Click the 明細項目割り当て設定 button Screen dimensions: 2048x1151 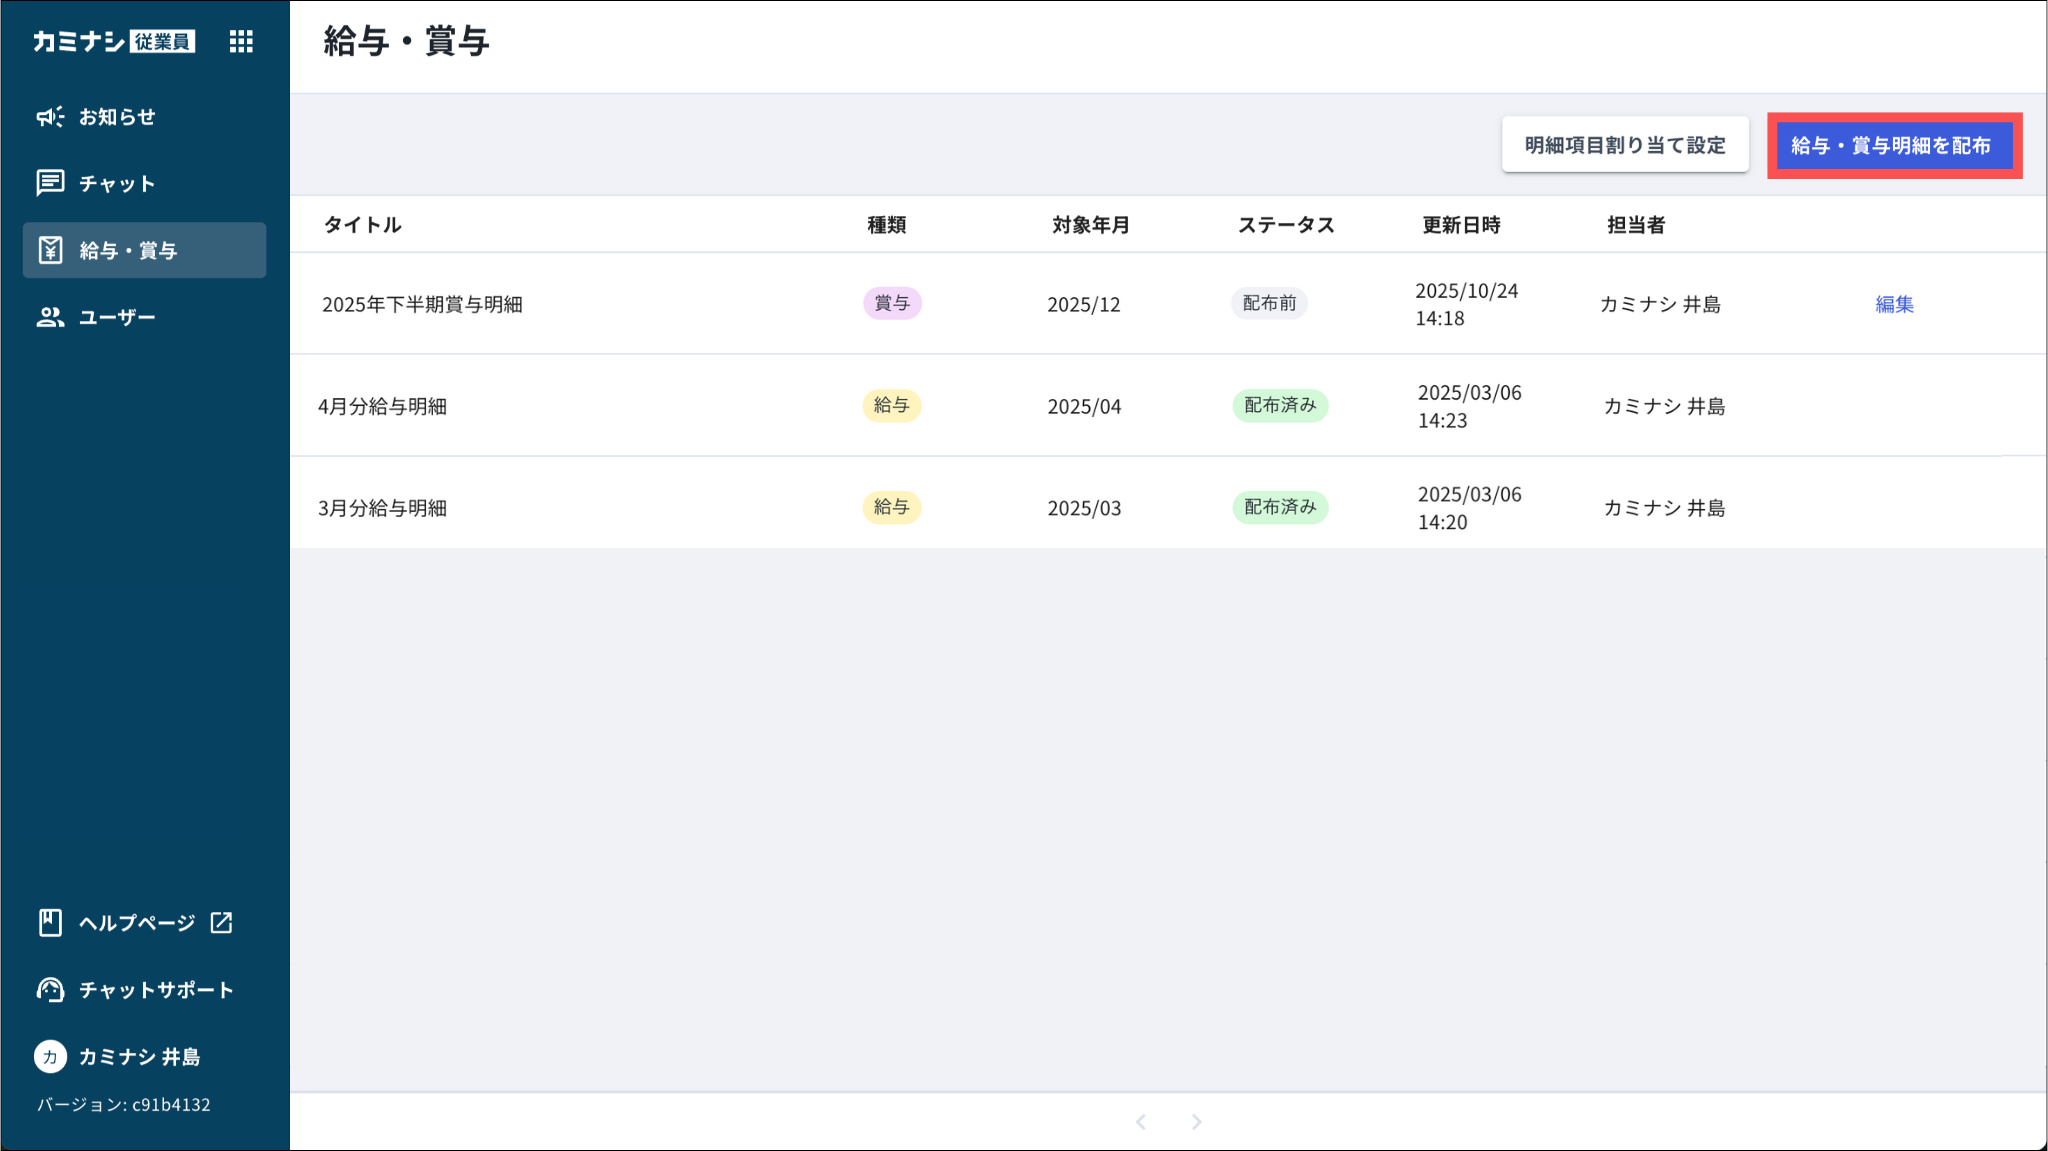1624,145
